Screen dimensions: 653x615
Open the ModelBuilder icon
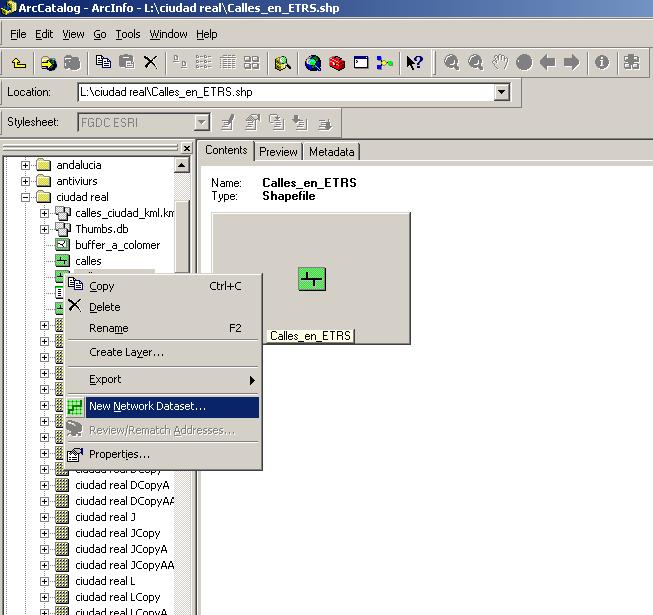coord(385,63)
